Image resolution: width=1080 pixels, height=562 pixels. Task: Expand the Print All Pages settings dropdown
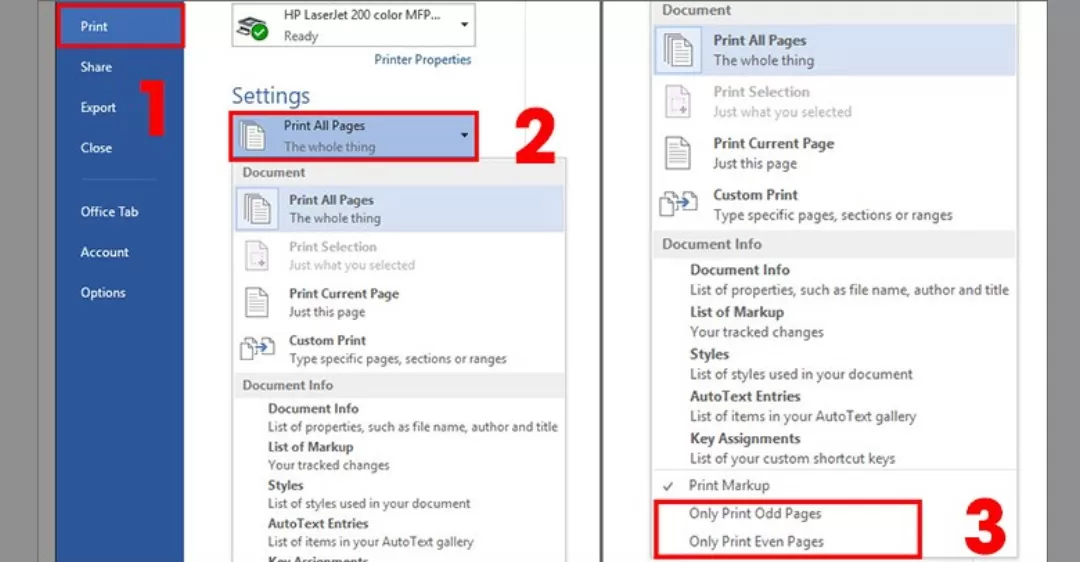[x=464, y=136]
